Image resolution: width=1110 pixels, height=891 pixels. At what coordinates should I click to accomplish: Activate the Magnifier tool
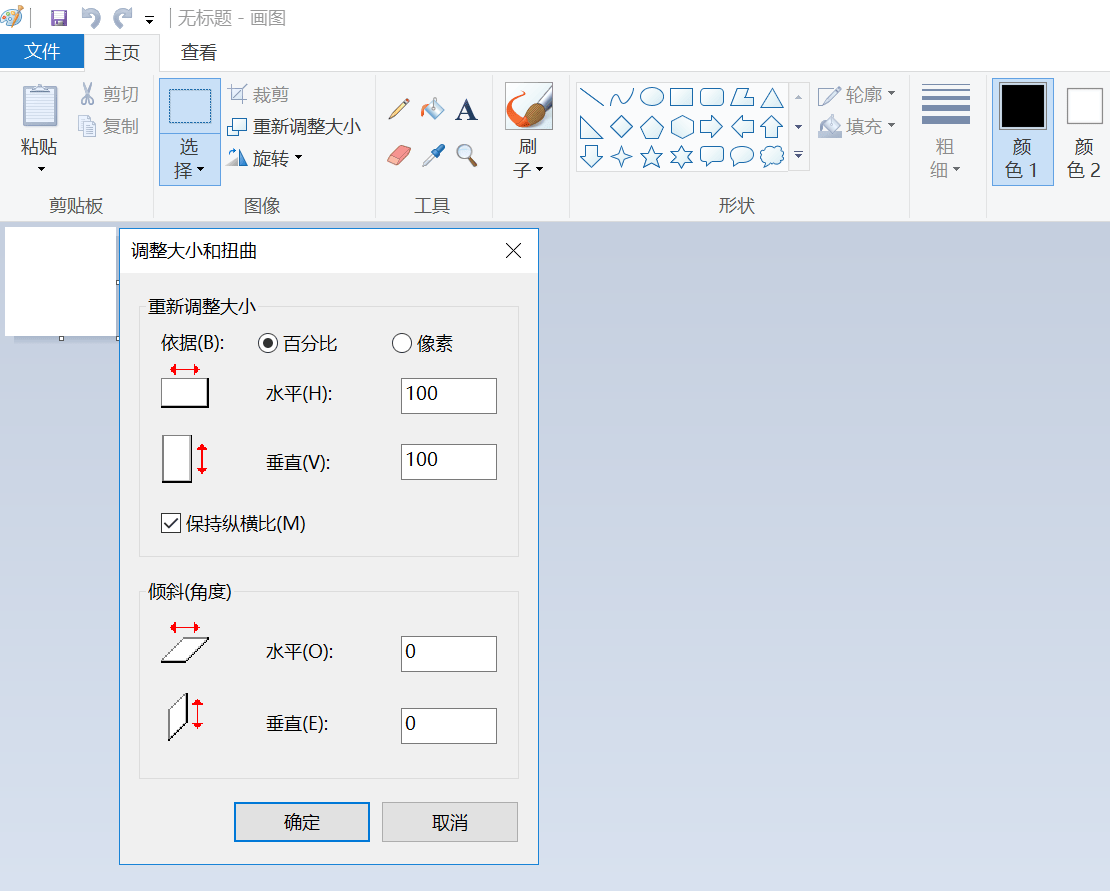click(x=466, y=153)
